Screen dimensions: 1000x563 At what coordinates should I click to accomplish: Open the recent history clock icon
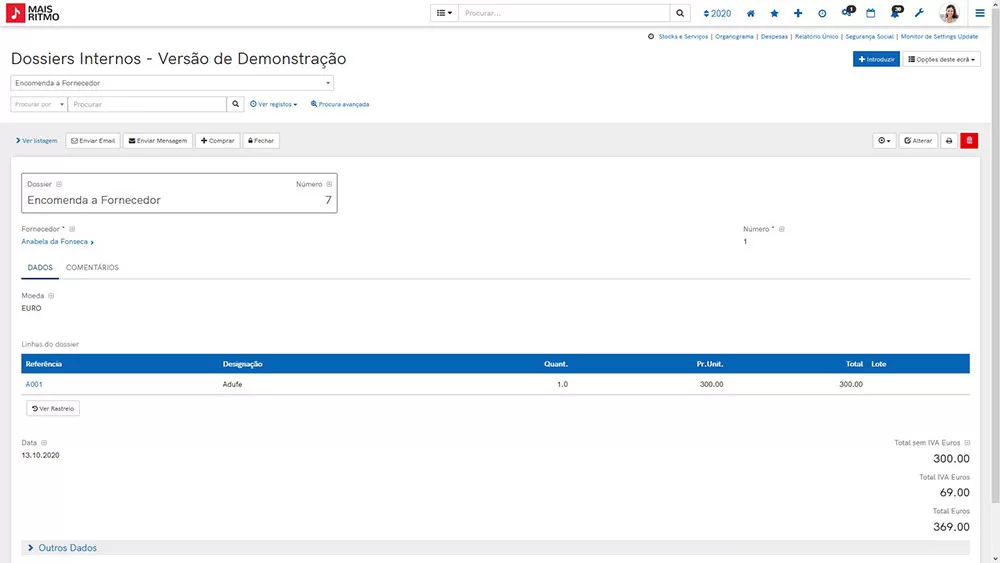tap(822, 13)
